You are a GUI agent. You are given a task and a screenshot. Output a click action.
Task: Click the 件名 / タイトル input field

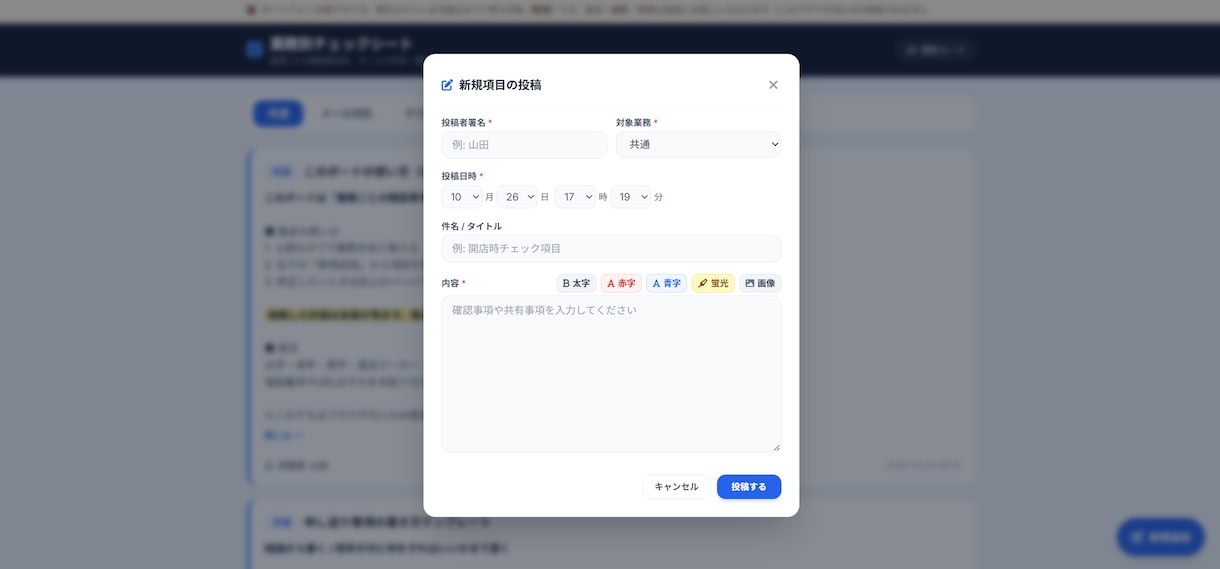click(611, 248)
